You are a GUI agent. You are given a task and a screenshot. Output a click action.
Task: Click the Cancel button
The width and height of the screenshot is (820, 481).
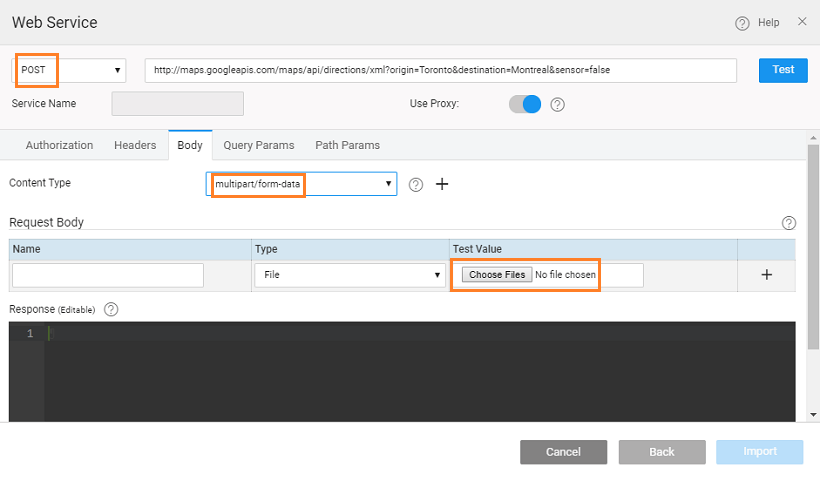pyautogui.click(x=563, y=452)
